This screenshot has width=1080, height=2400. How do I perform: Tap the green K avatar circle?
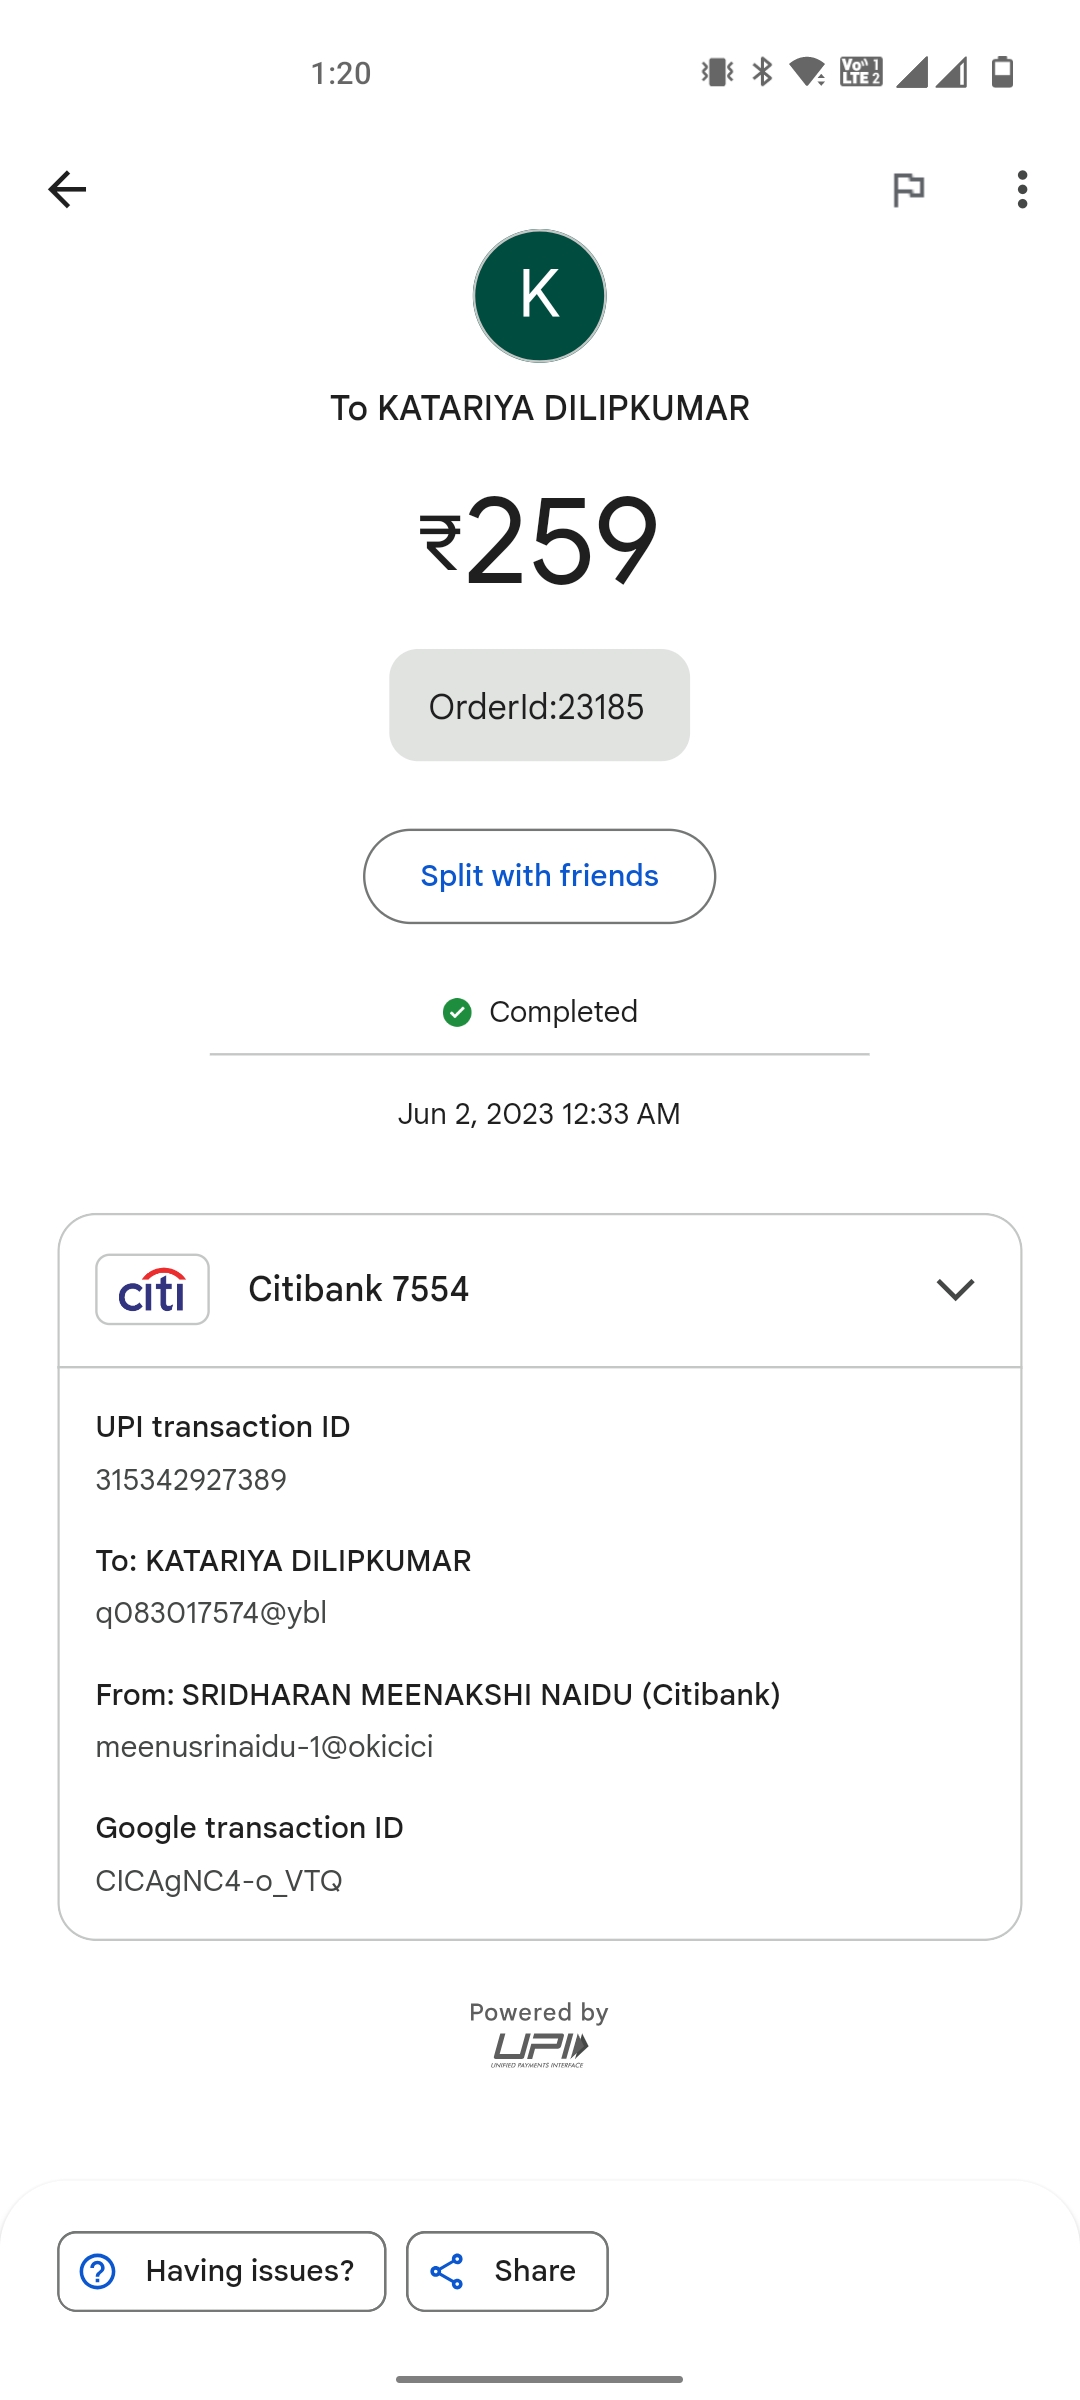[539, 296]
